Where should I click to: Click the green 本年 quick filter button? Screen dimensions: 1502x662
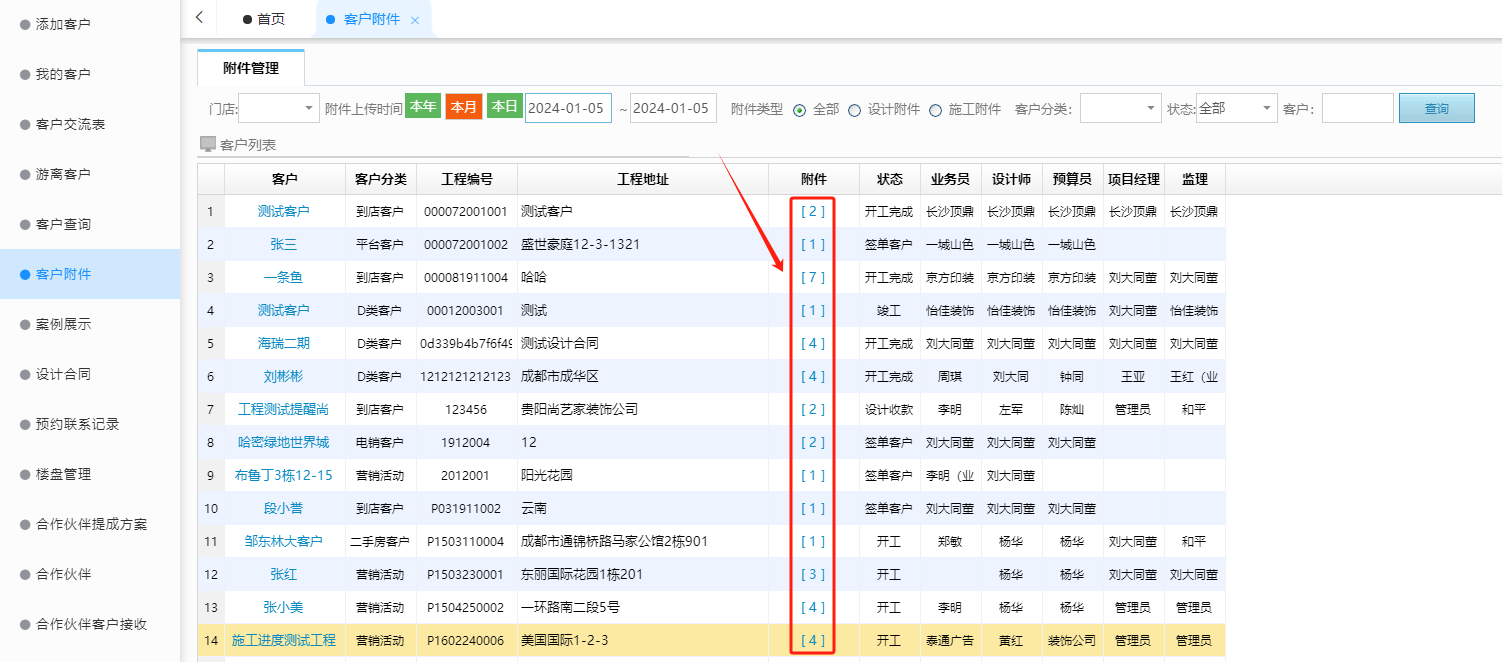(x=423, y=106)
